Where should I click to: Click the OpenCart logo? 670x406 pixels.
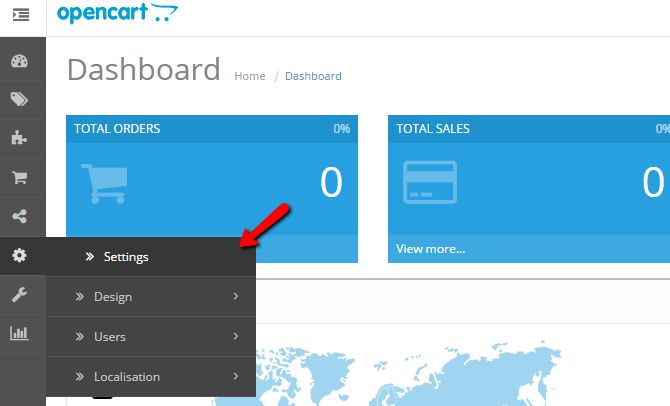[117, 13]
